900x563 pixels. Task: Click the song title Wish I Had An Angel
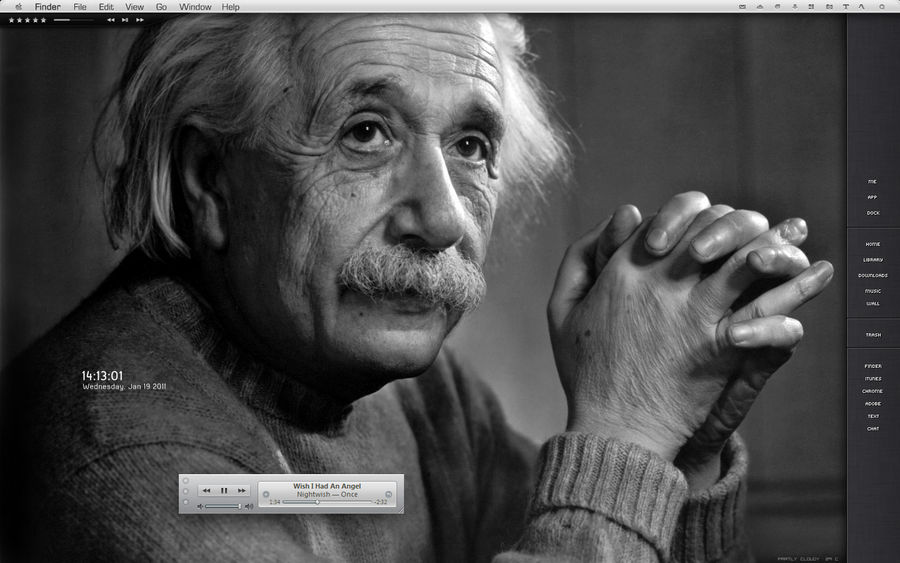[x=327, y=486]
